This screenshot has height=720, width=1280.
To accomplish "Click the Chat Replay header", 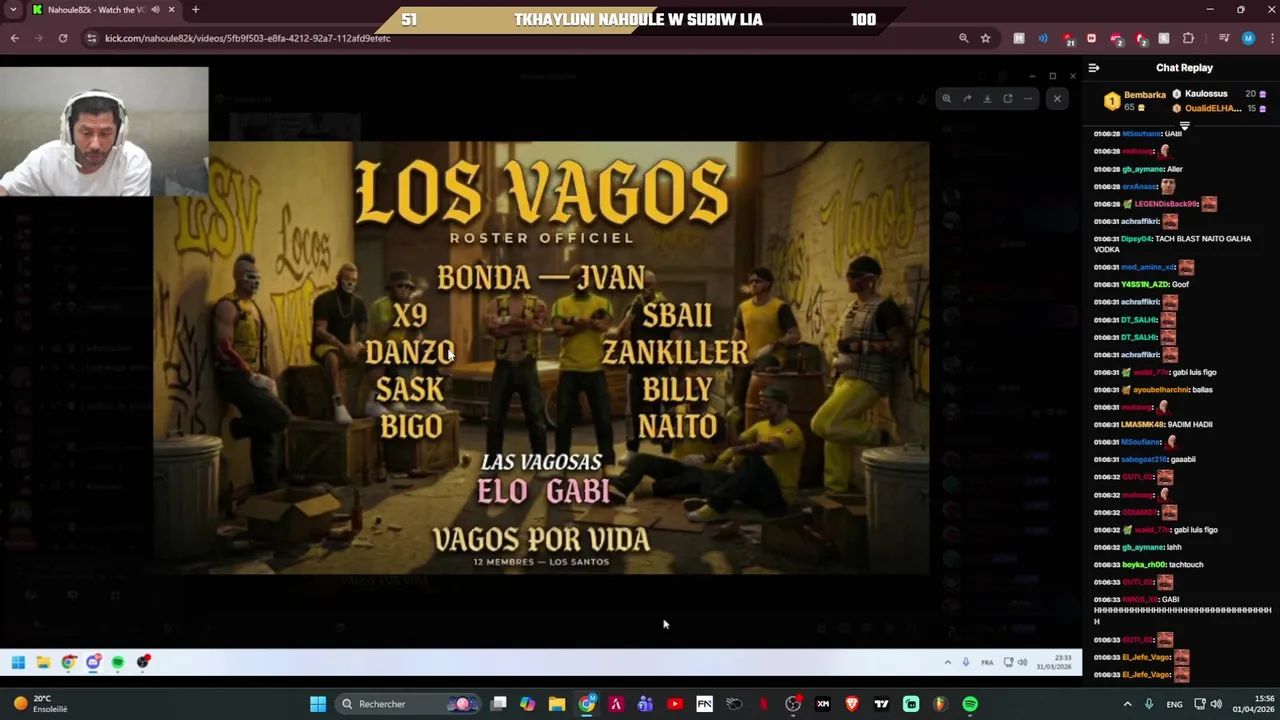I will point(1184,68).
